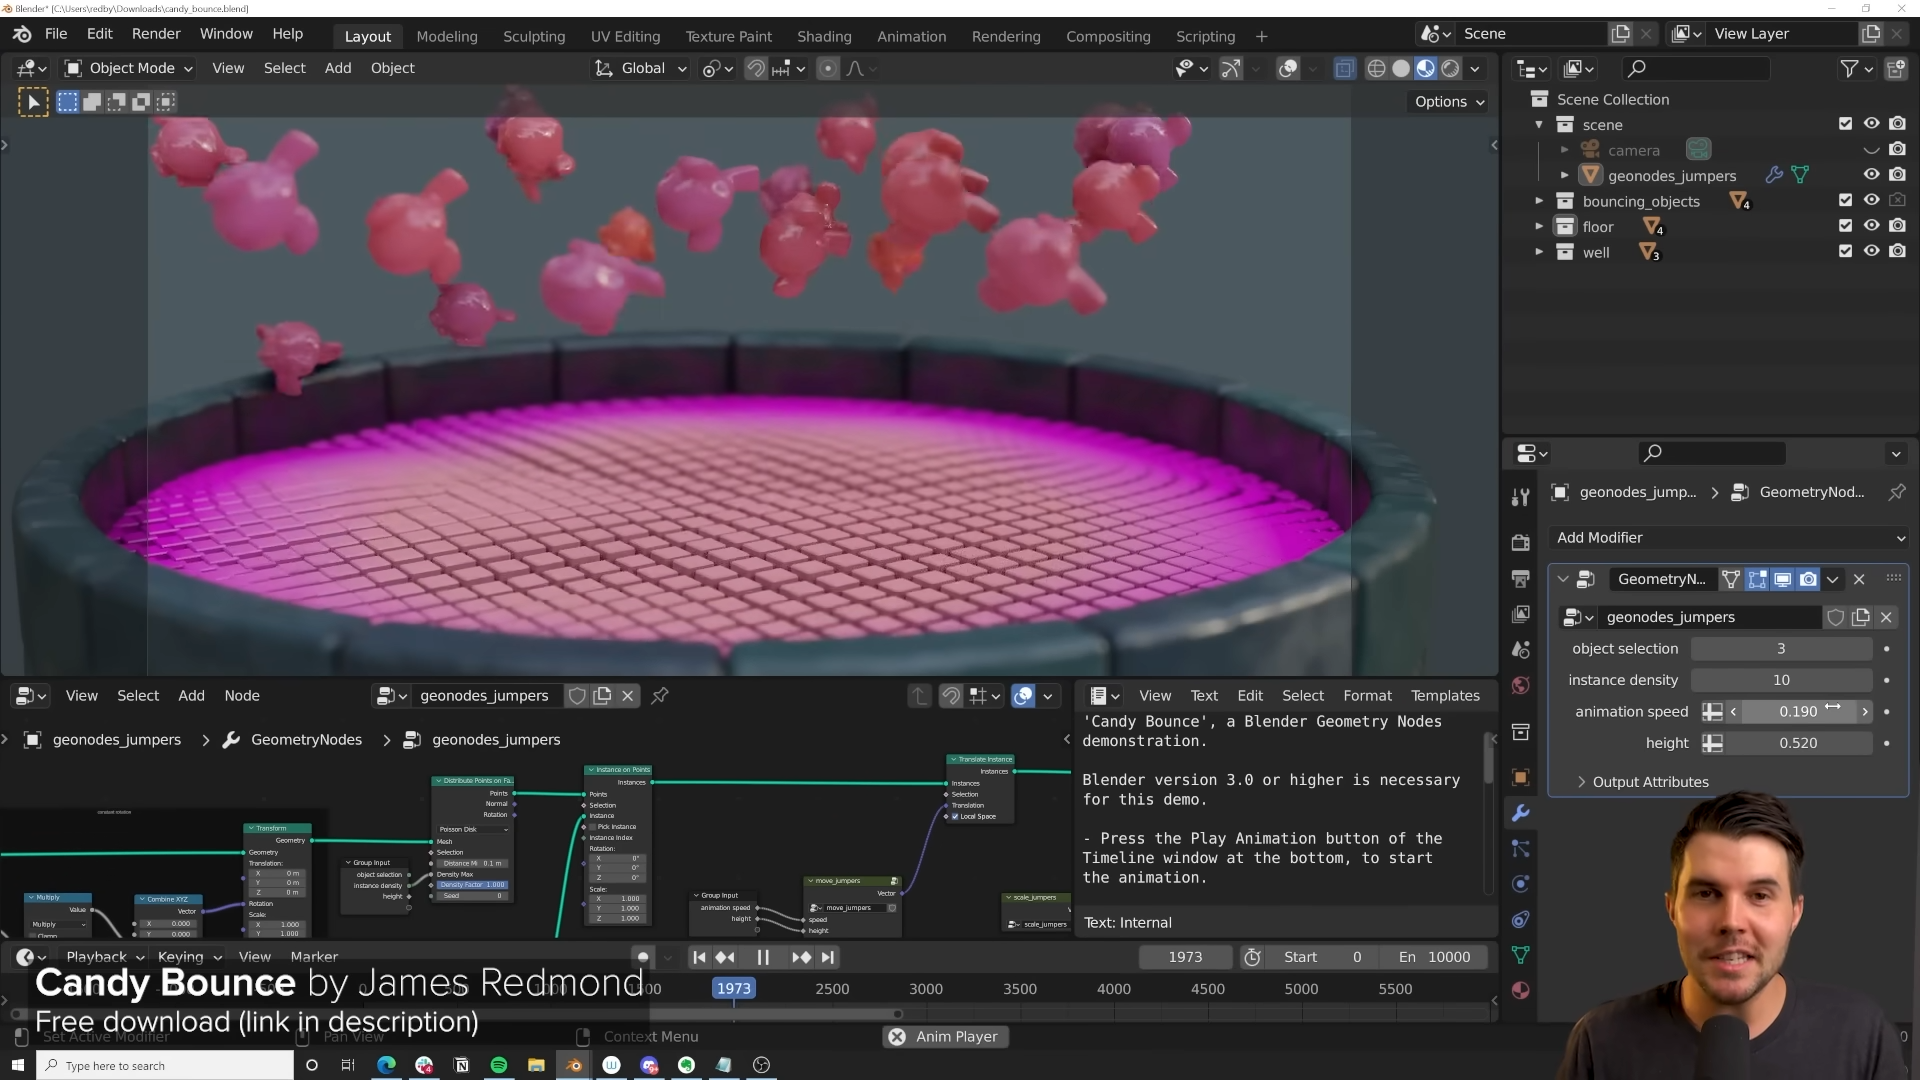
Task: Toggle X-ray view in viewport header
Action: click(x=1344, y=69)
